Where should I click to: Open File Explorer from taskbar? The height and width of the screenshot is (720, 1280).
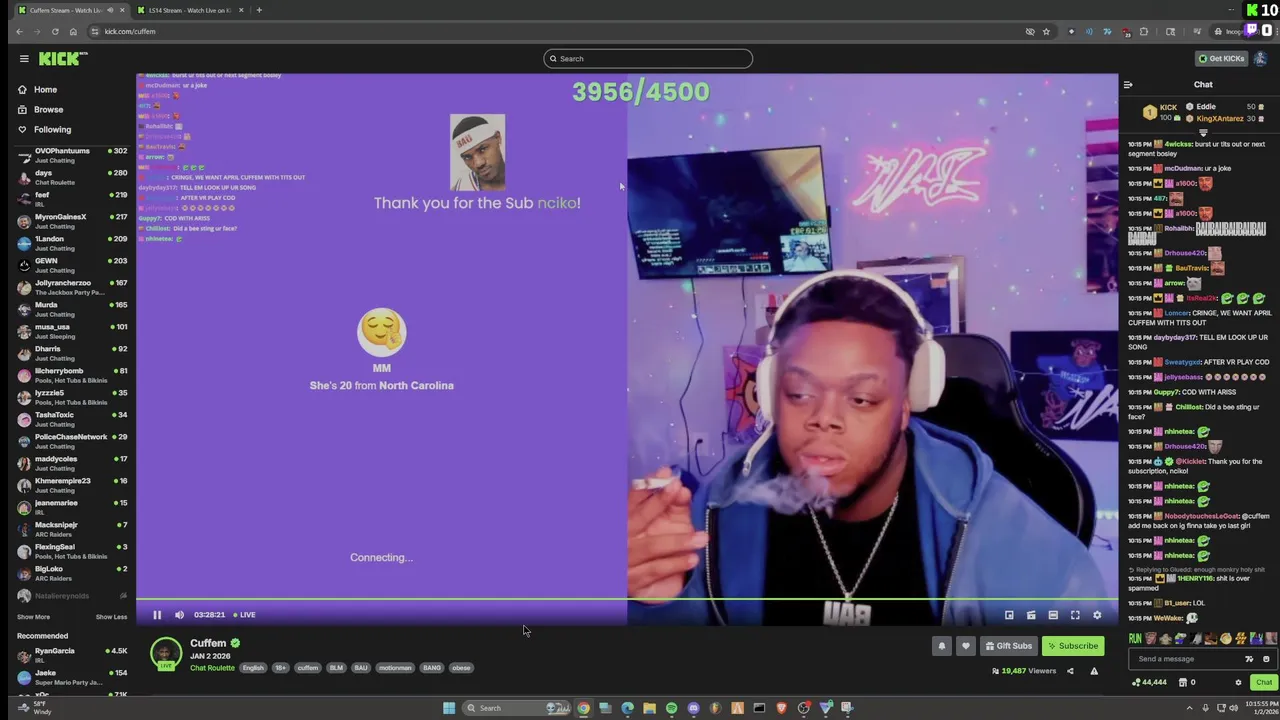[x=649, y=708]
